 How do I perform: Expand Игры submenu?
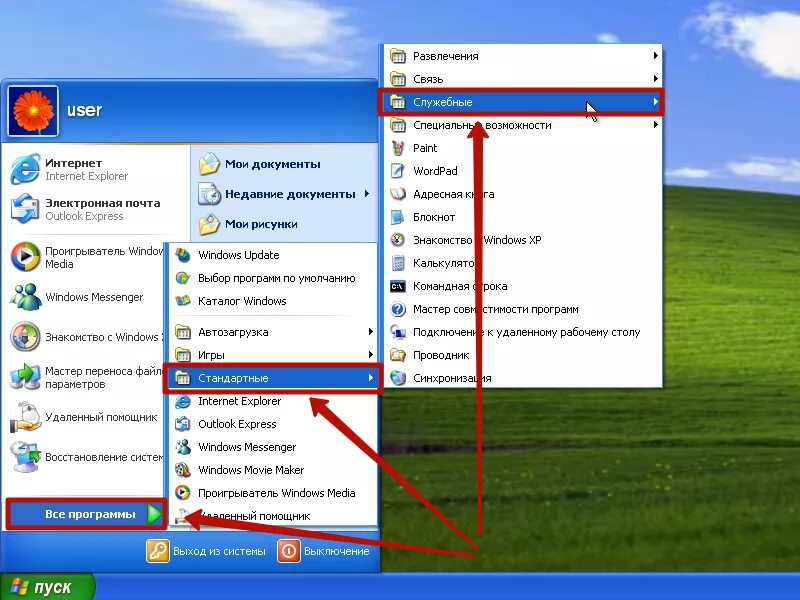273,355
